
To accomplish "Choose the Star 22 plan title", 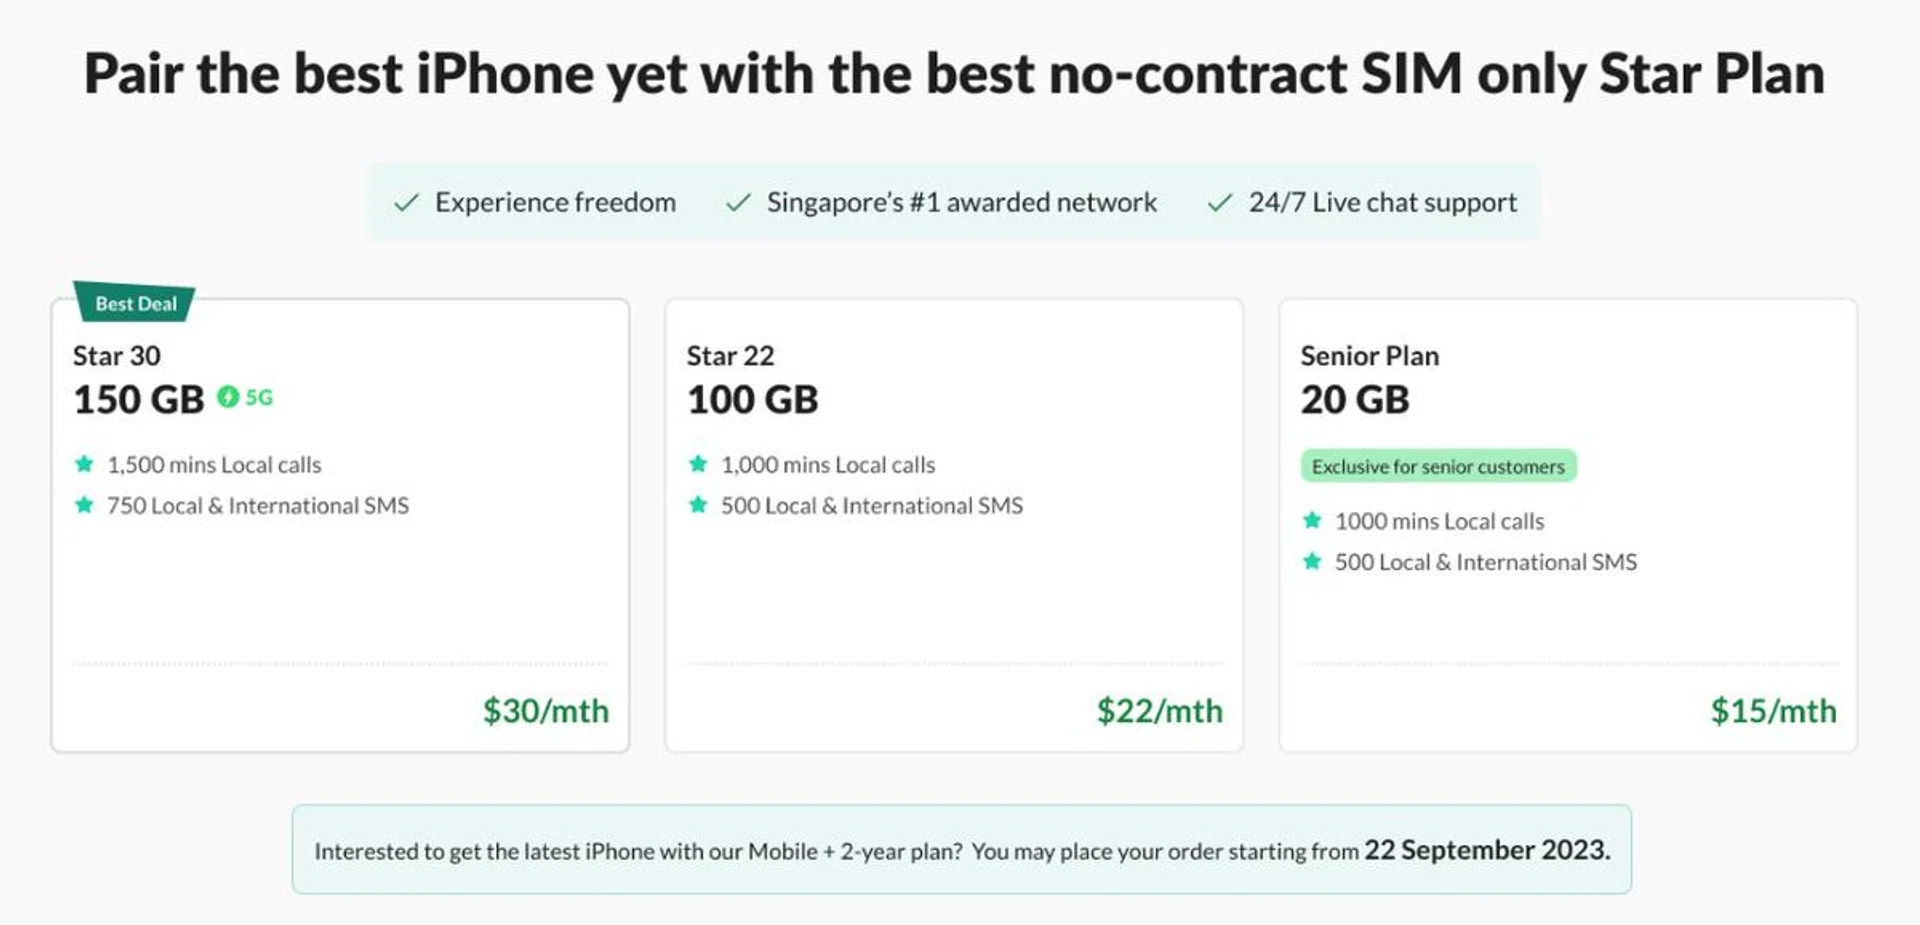I will pos(730,355).
